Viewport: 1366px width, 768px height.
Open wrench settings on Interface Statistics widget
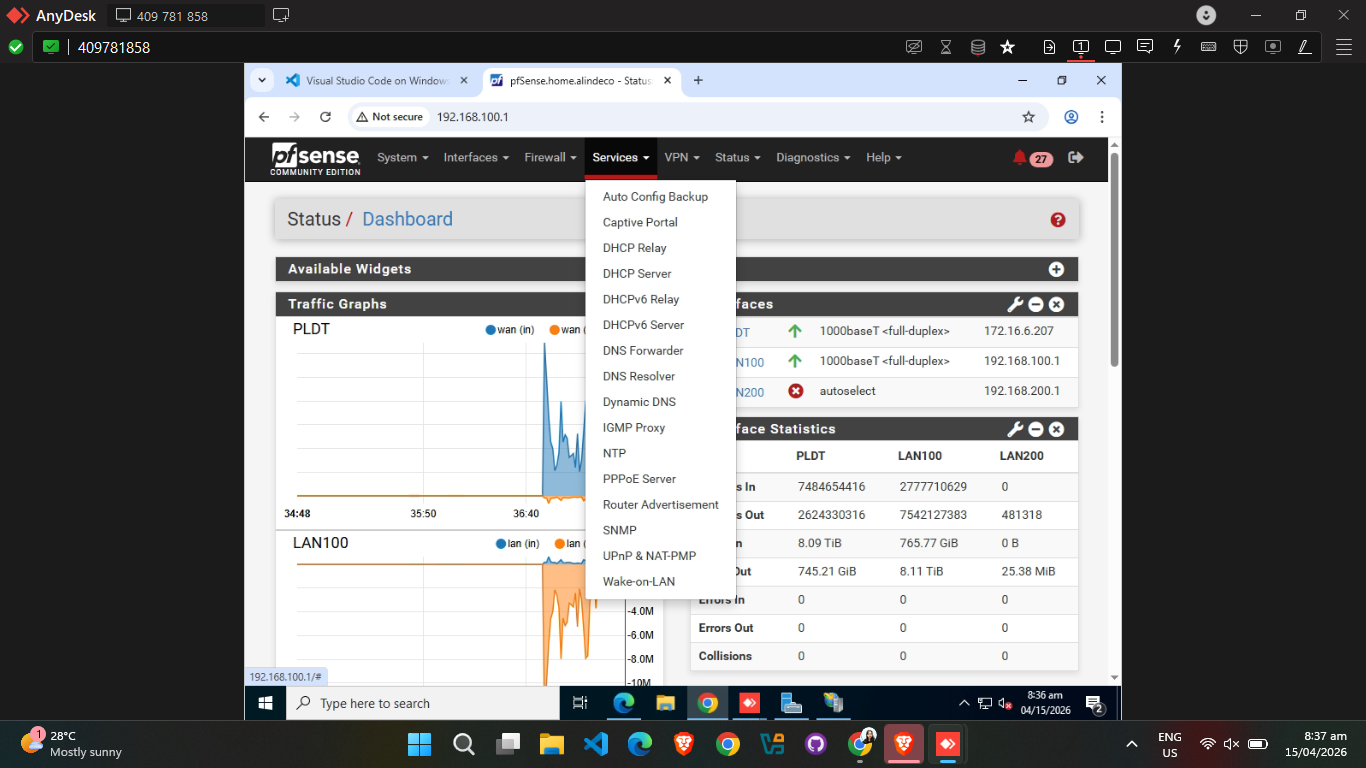click(x=1015, y=429)
